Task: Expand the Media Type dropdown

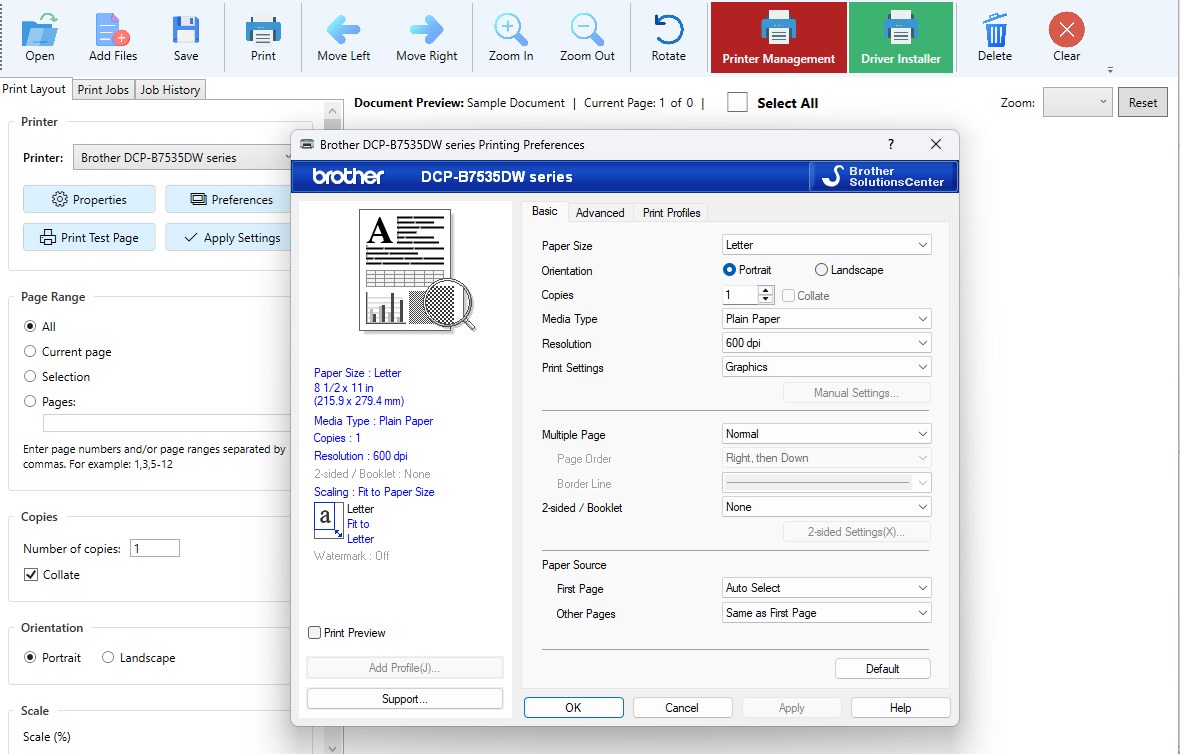Action: (x=826, y=318)
